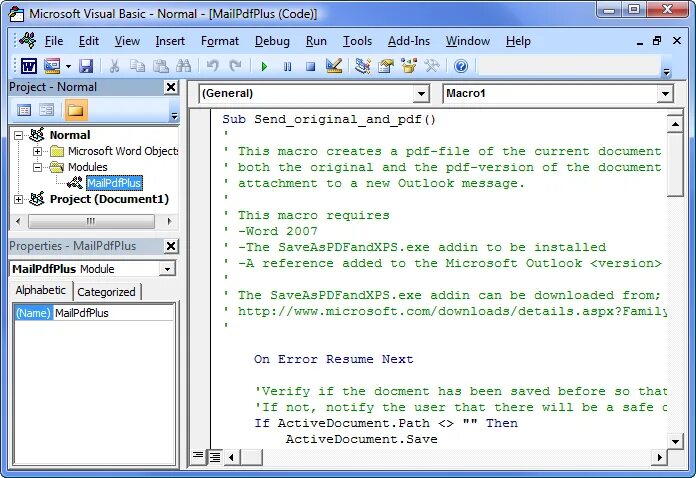Close the Properties - MailPdfPlus panel

pos(171,246)
